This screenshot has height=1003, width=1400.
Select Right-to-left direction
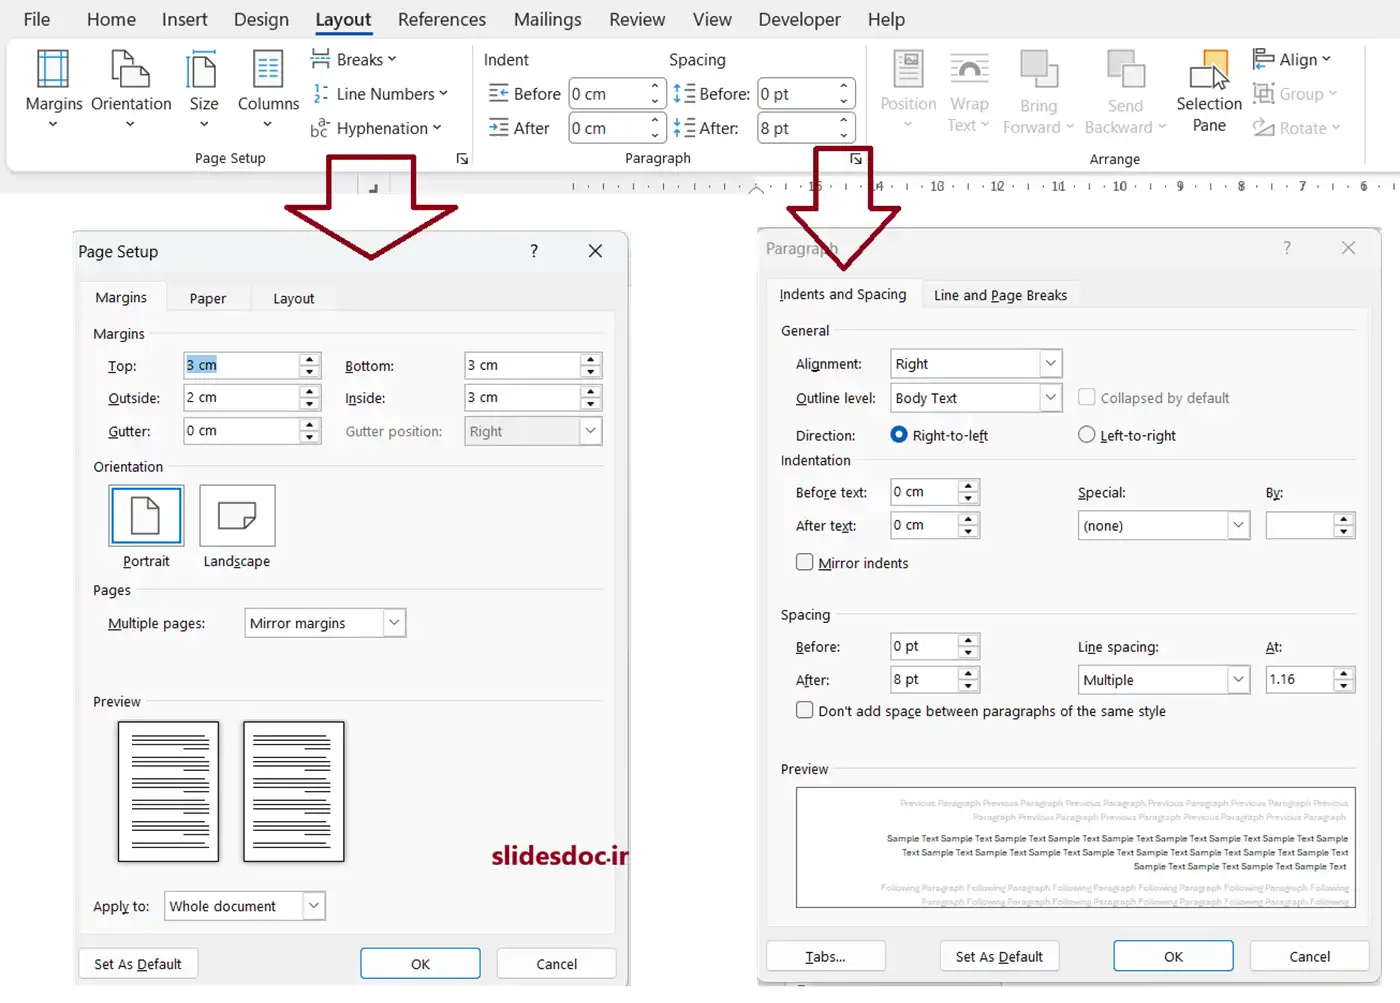pyautogui.click(x=899, y=434)
